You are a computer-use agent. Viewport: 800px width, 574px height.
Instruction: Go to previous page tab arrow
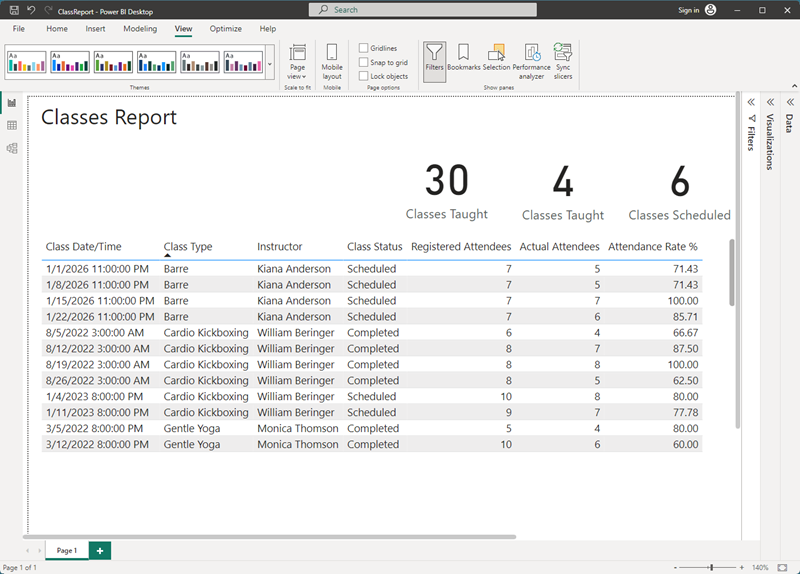[28, 551]
